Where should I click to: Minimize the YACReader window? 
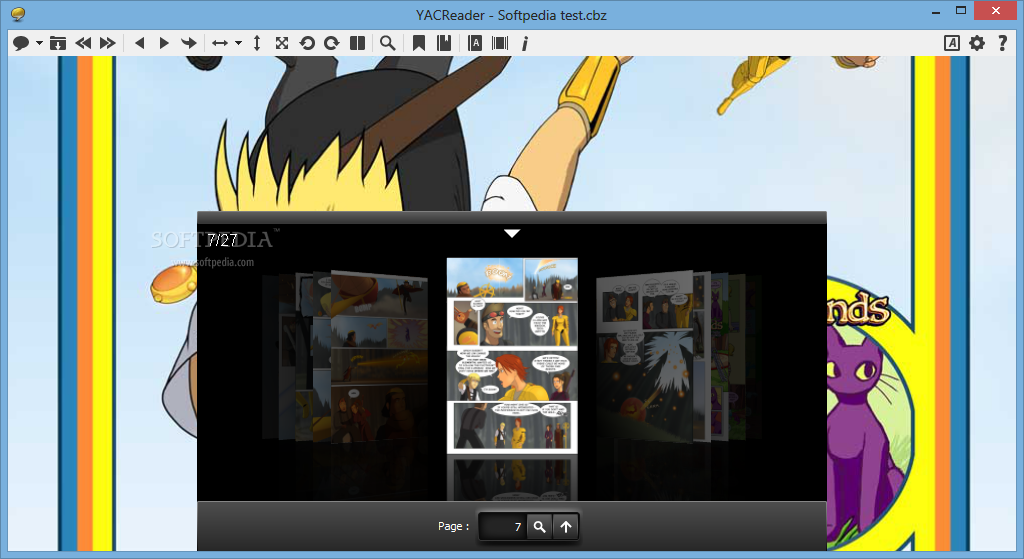(936, 11)
